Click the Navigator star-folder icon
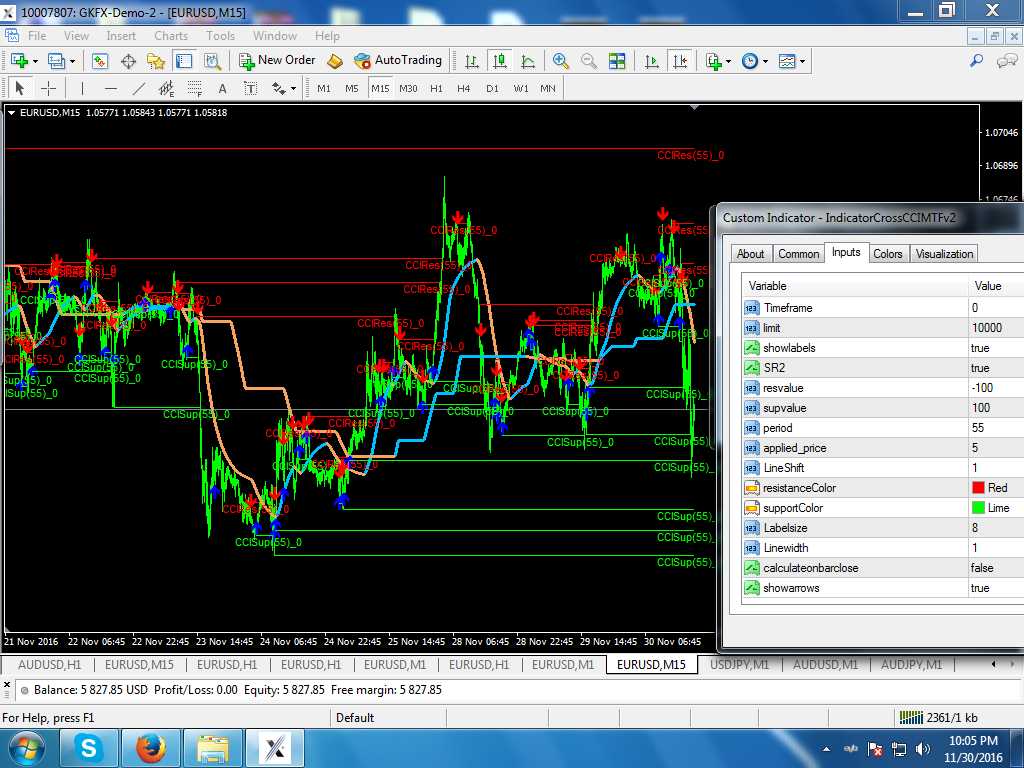This screenshot has height=768, width=1024. tap(155, 61)
